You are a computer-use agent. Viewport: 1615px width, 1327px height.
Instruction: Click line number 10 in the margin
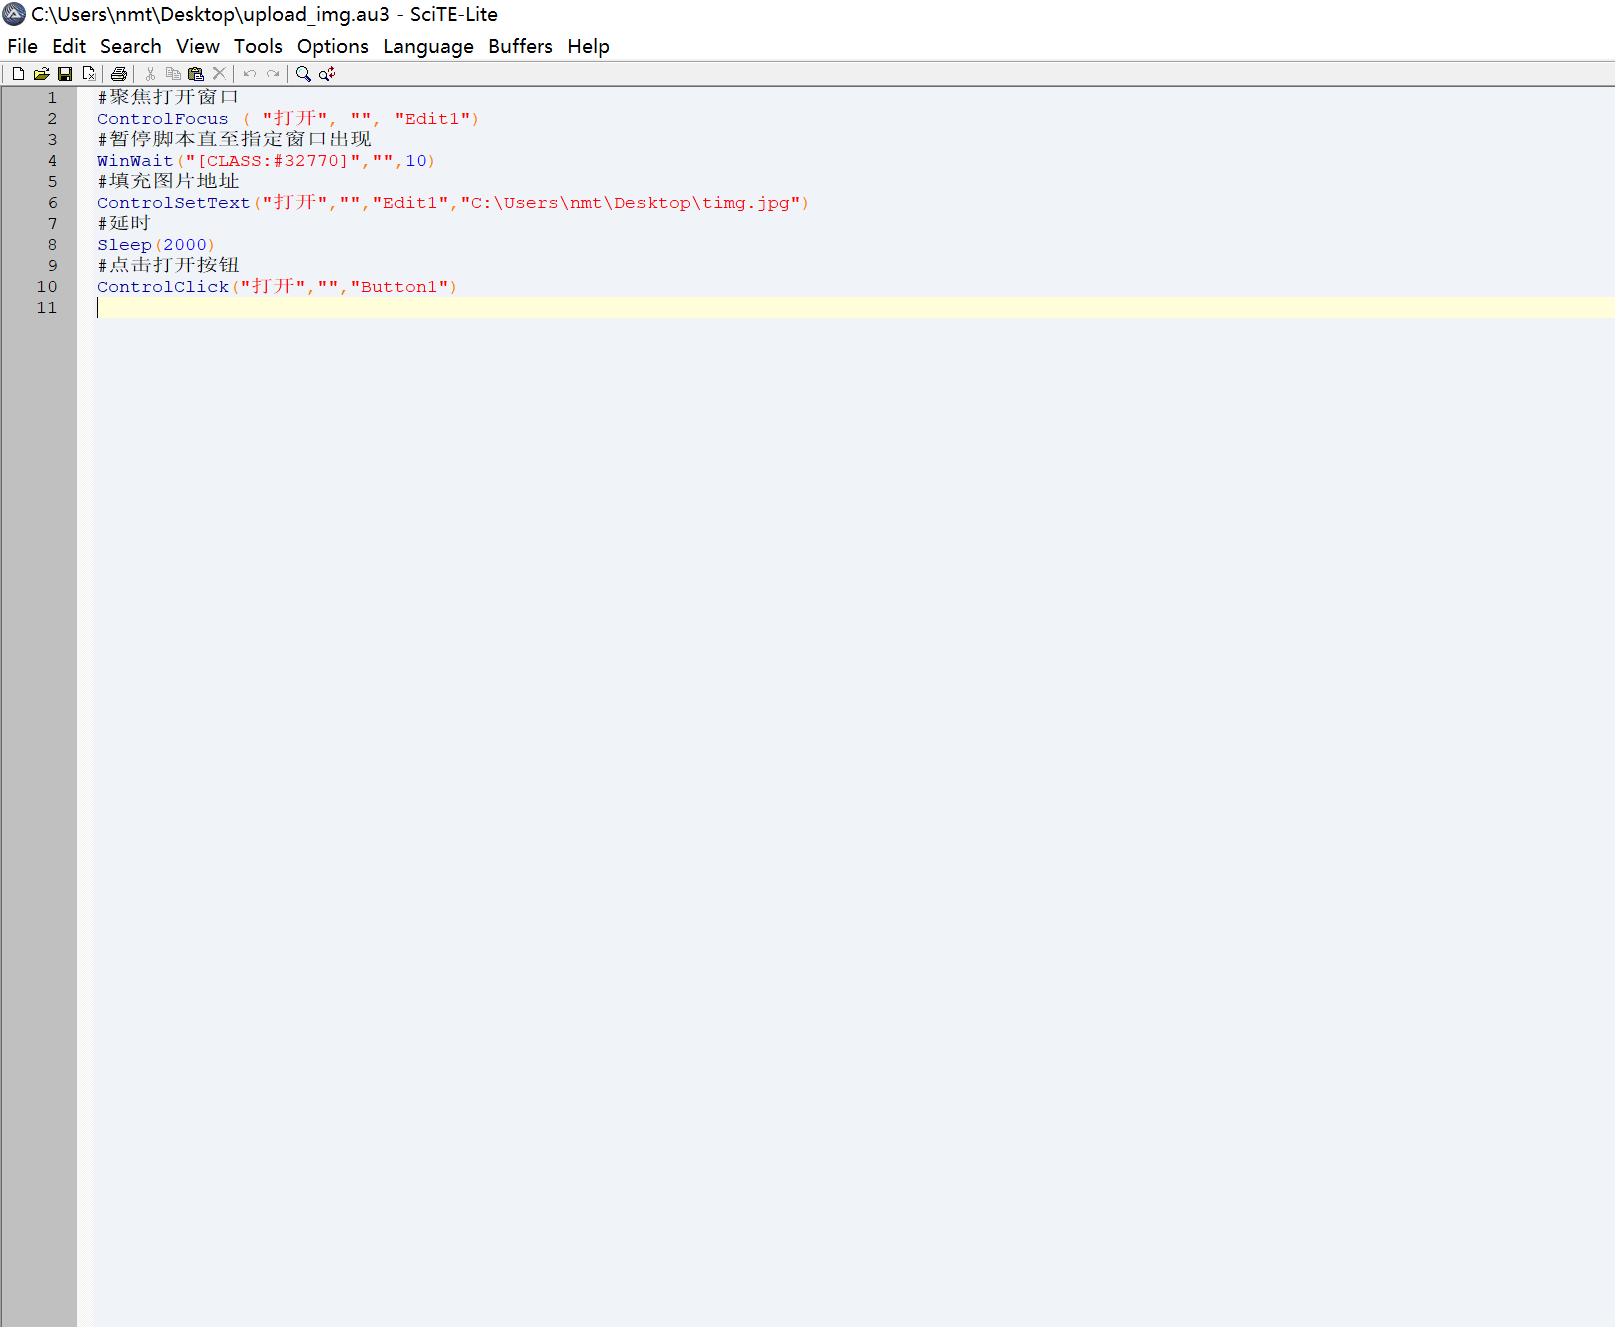tap(47, 287)
